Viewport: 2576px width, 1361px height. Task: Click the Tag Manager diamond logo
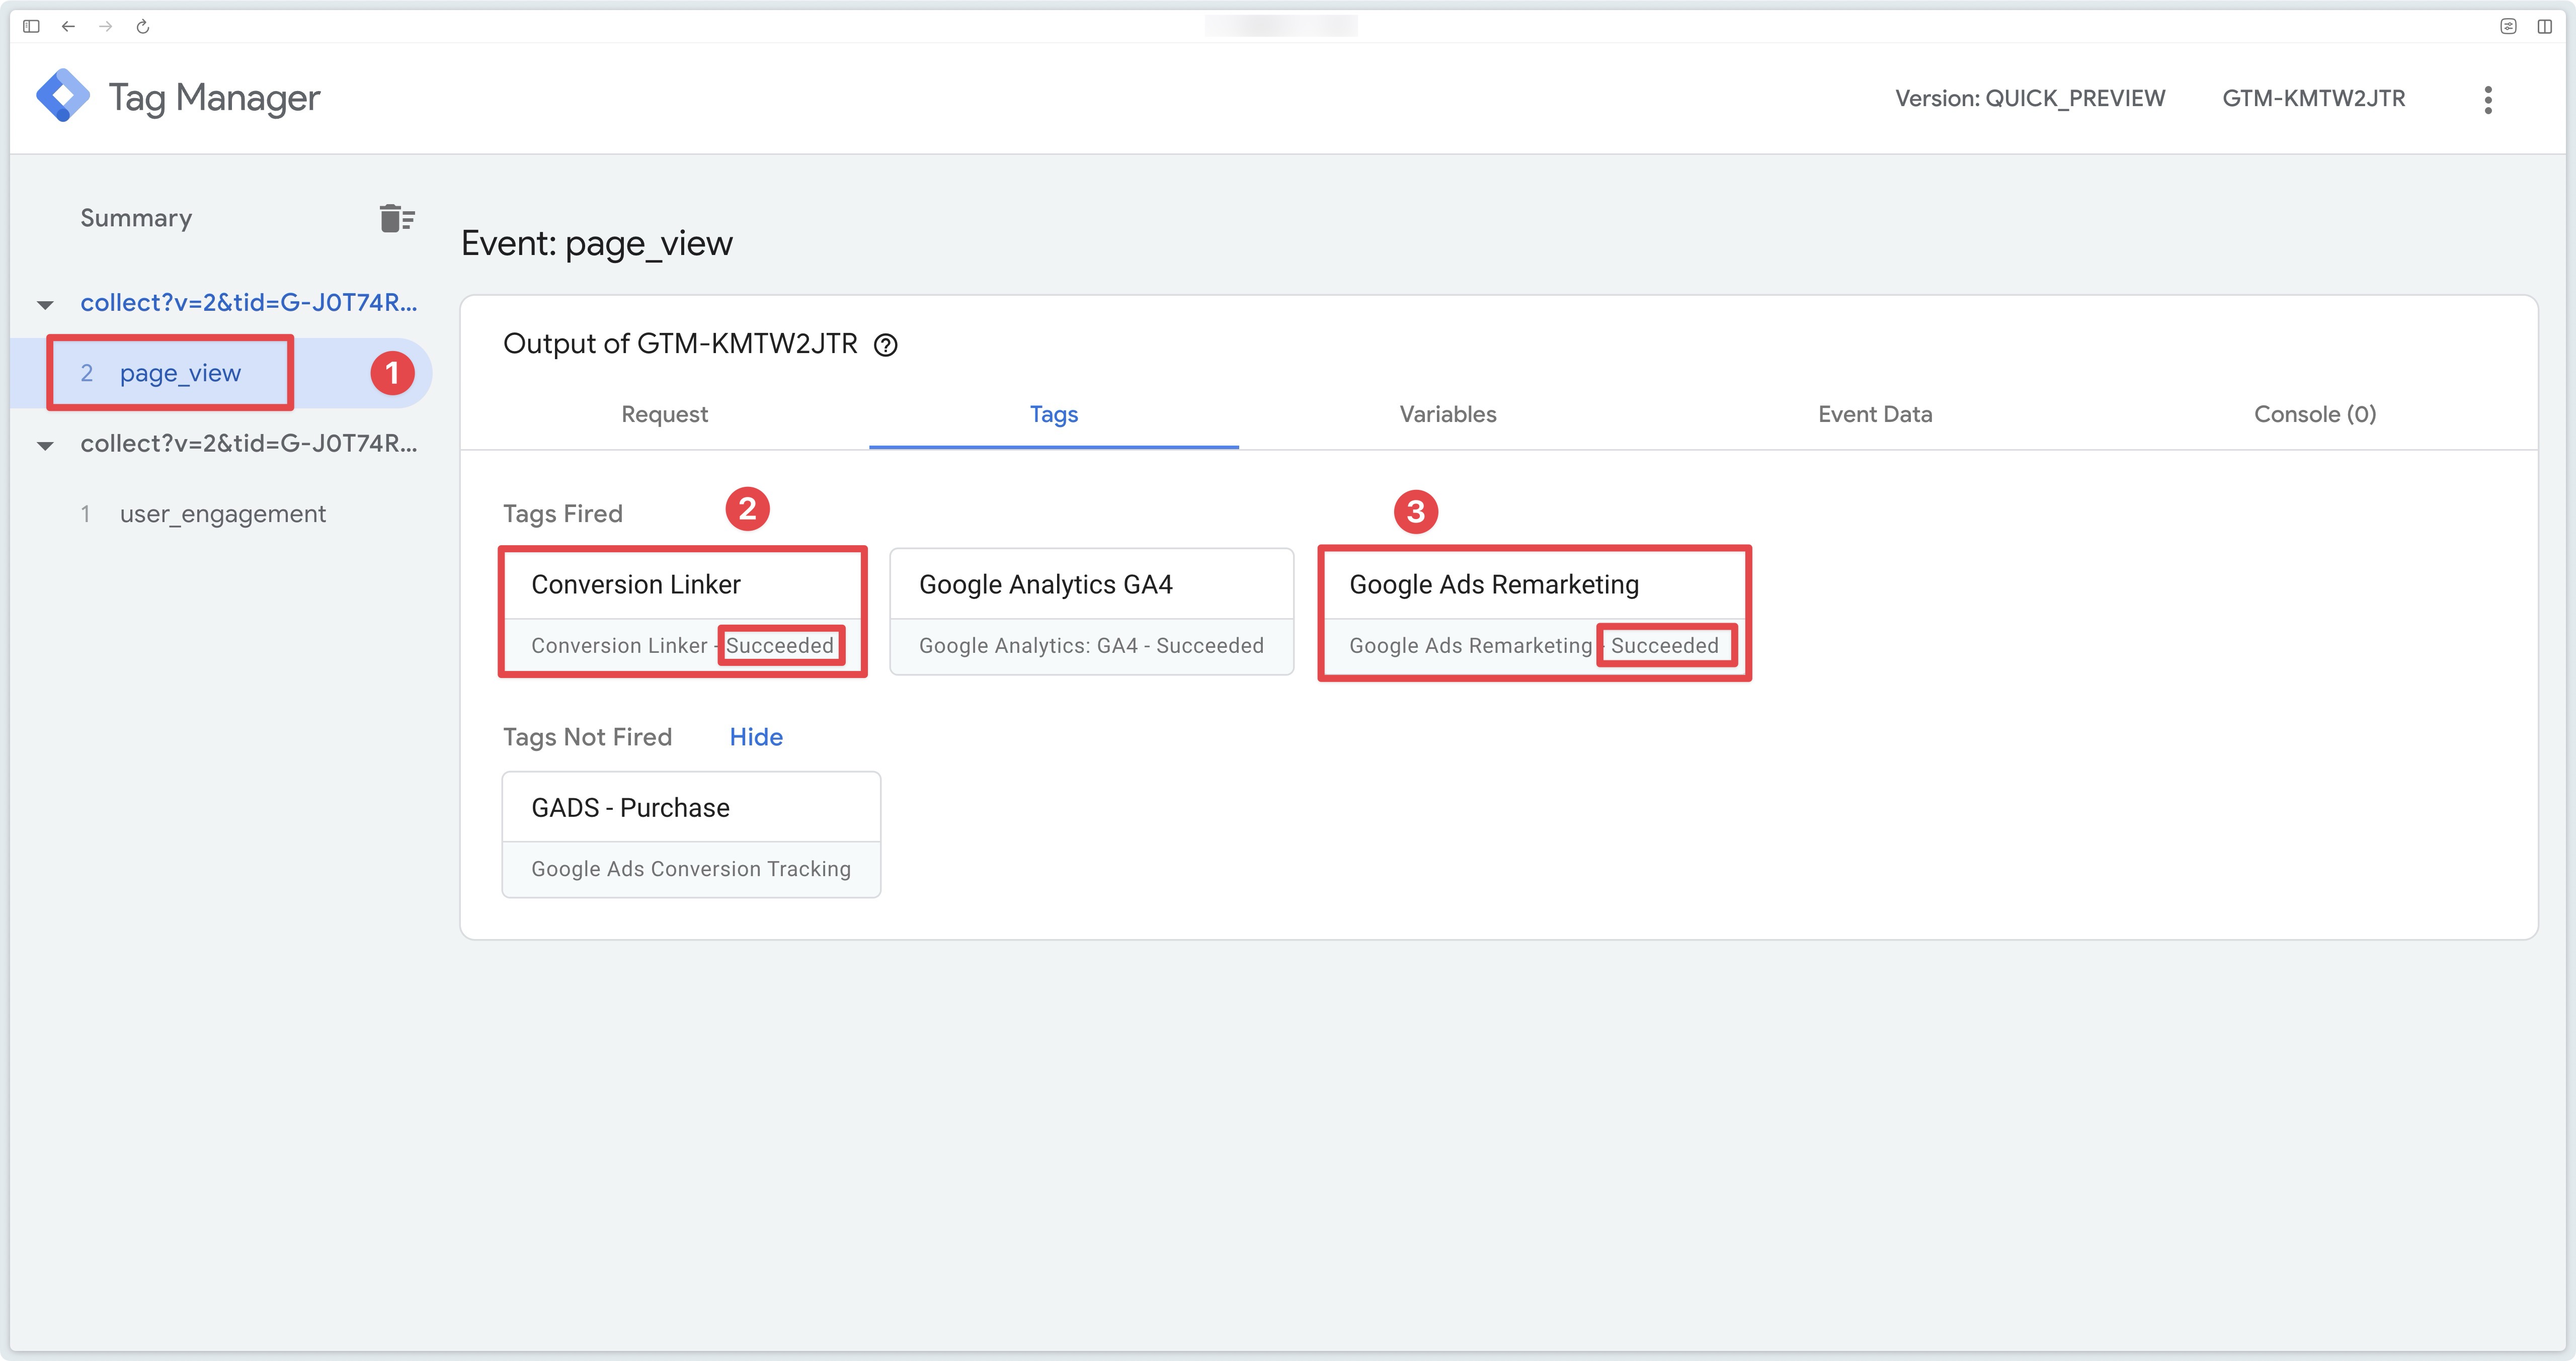tap(62, 96)
